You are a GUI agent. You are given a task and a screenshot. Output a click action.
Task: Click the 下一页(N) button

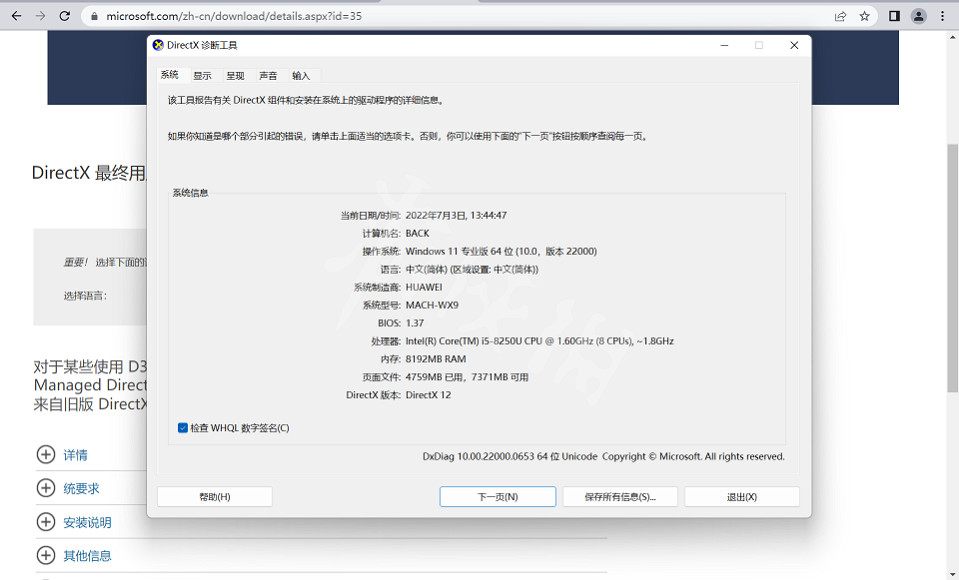pyautogui.click(x=497, y=497)
